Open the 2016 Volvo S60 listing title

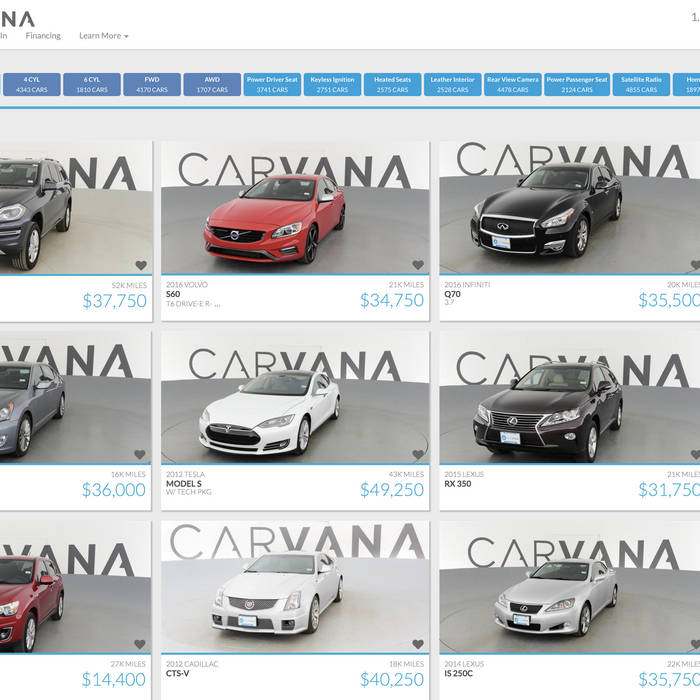[x=173, y=294]
